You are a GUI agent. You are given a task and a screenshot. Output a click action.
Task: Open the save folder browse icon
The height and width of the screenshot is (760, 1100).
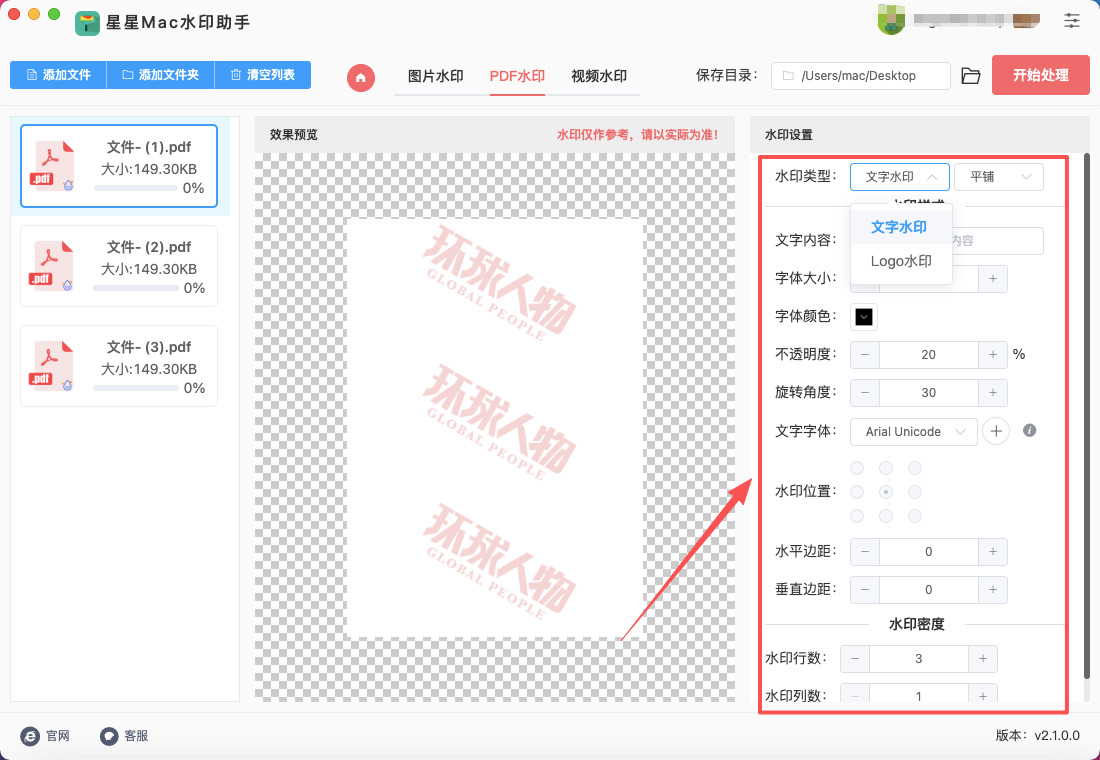click(x=970, y=76)
